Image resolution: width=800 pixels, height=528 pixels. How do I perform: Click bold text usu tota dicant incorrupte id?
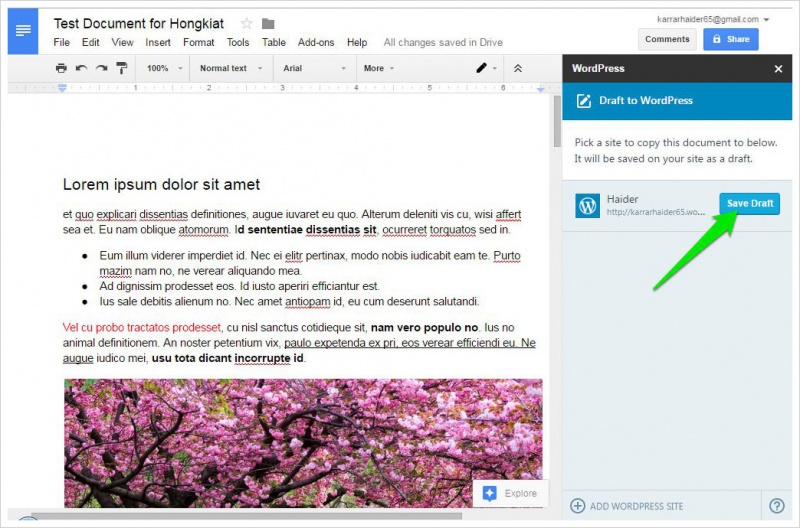pos(228,358)
